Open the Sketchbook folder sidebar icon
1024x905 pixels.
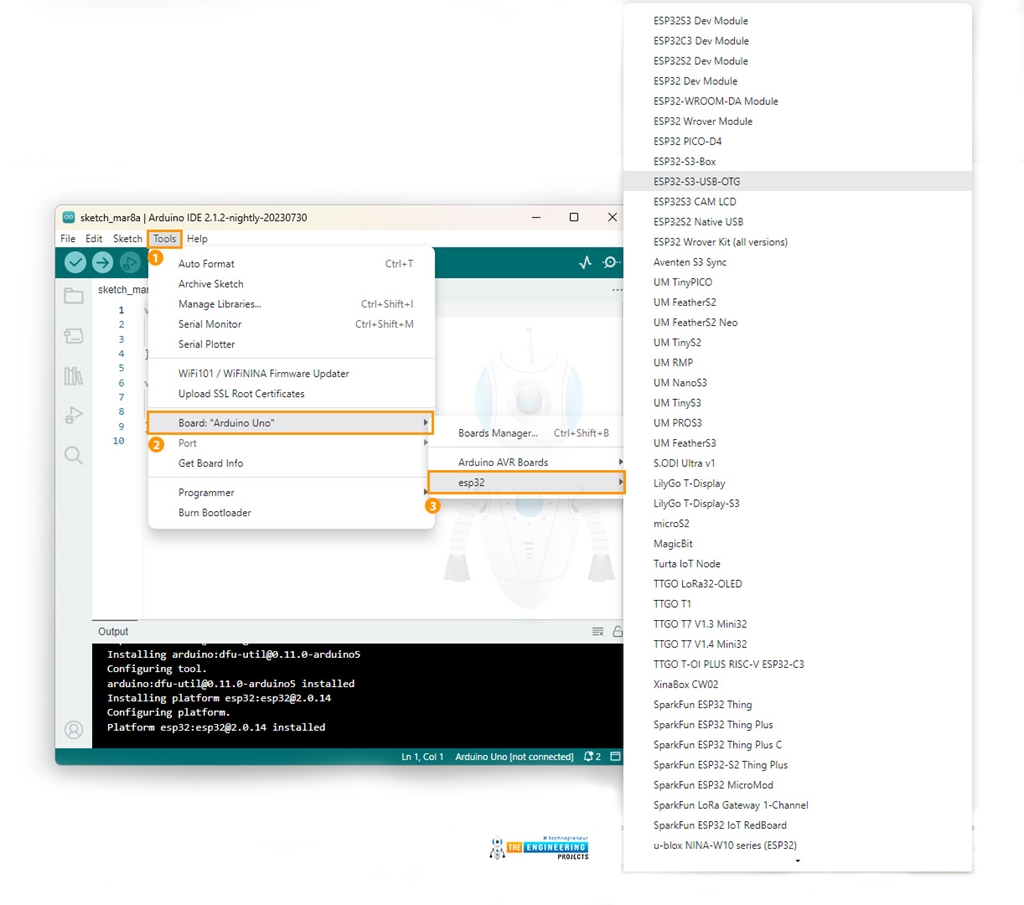(73, 296)
